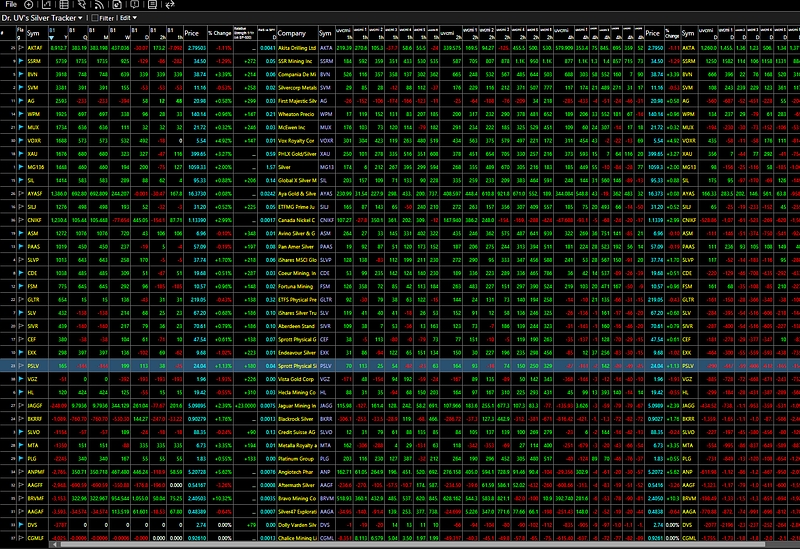Click flag icon on the MG106 row
The height and width of the screenshot is (549, 800).
point(21,167)
